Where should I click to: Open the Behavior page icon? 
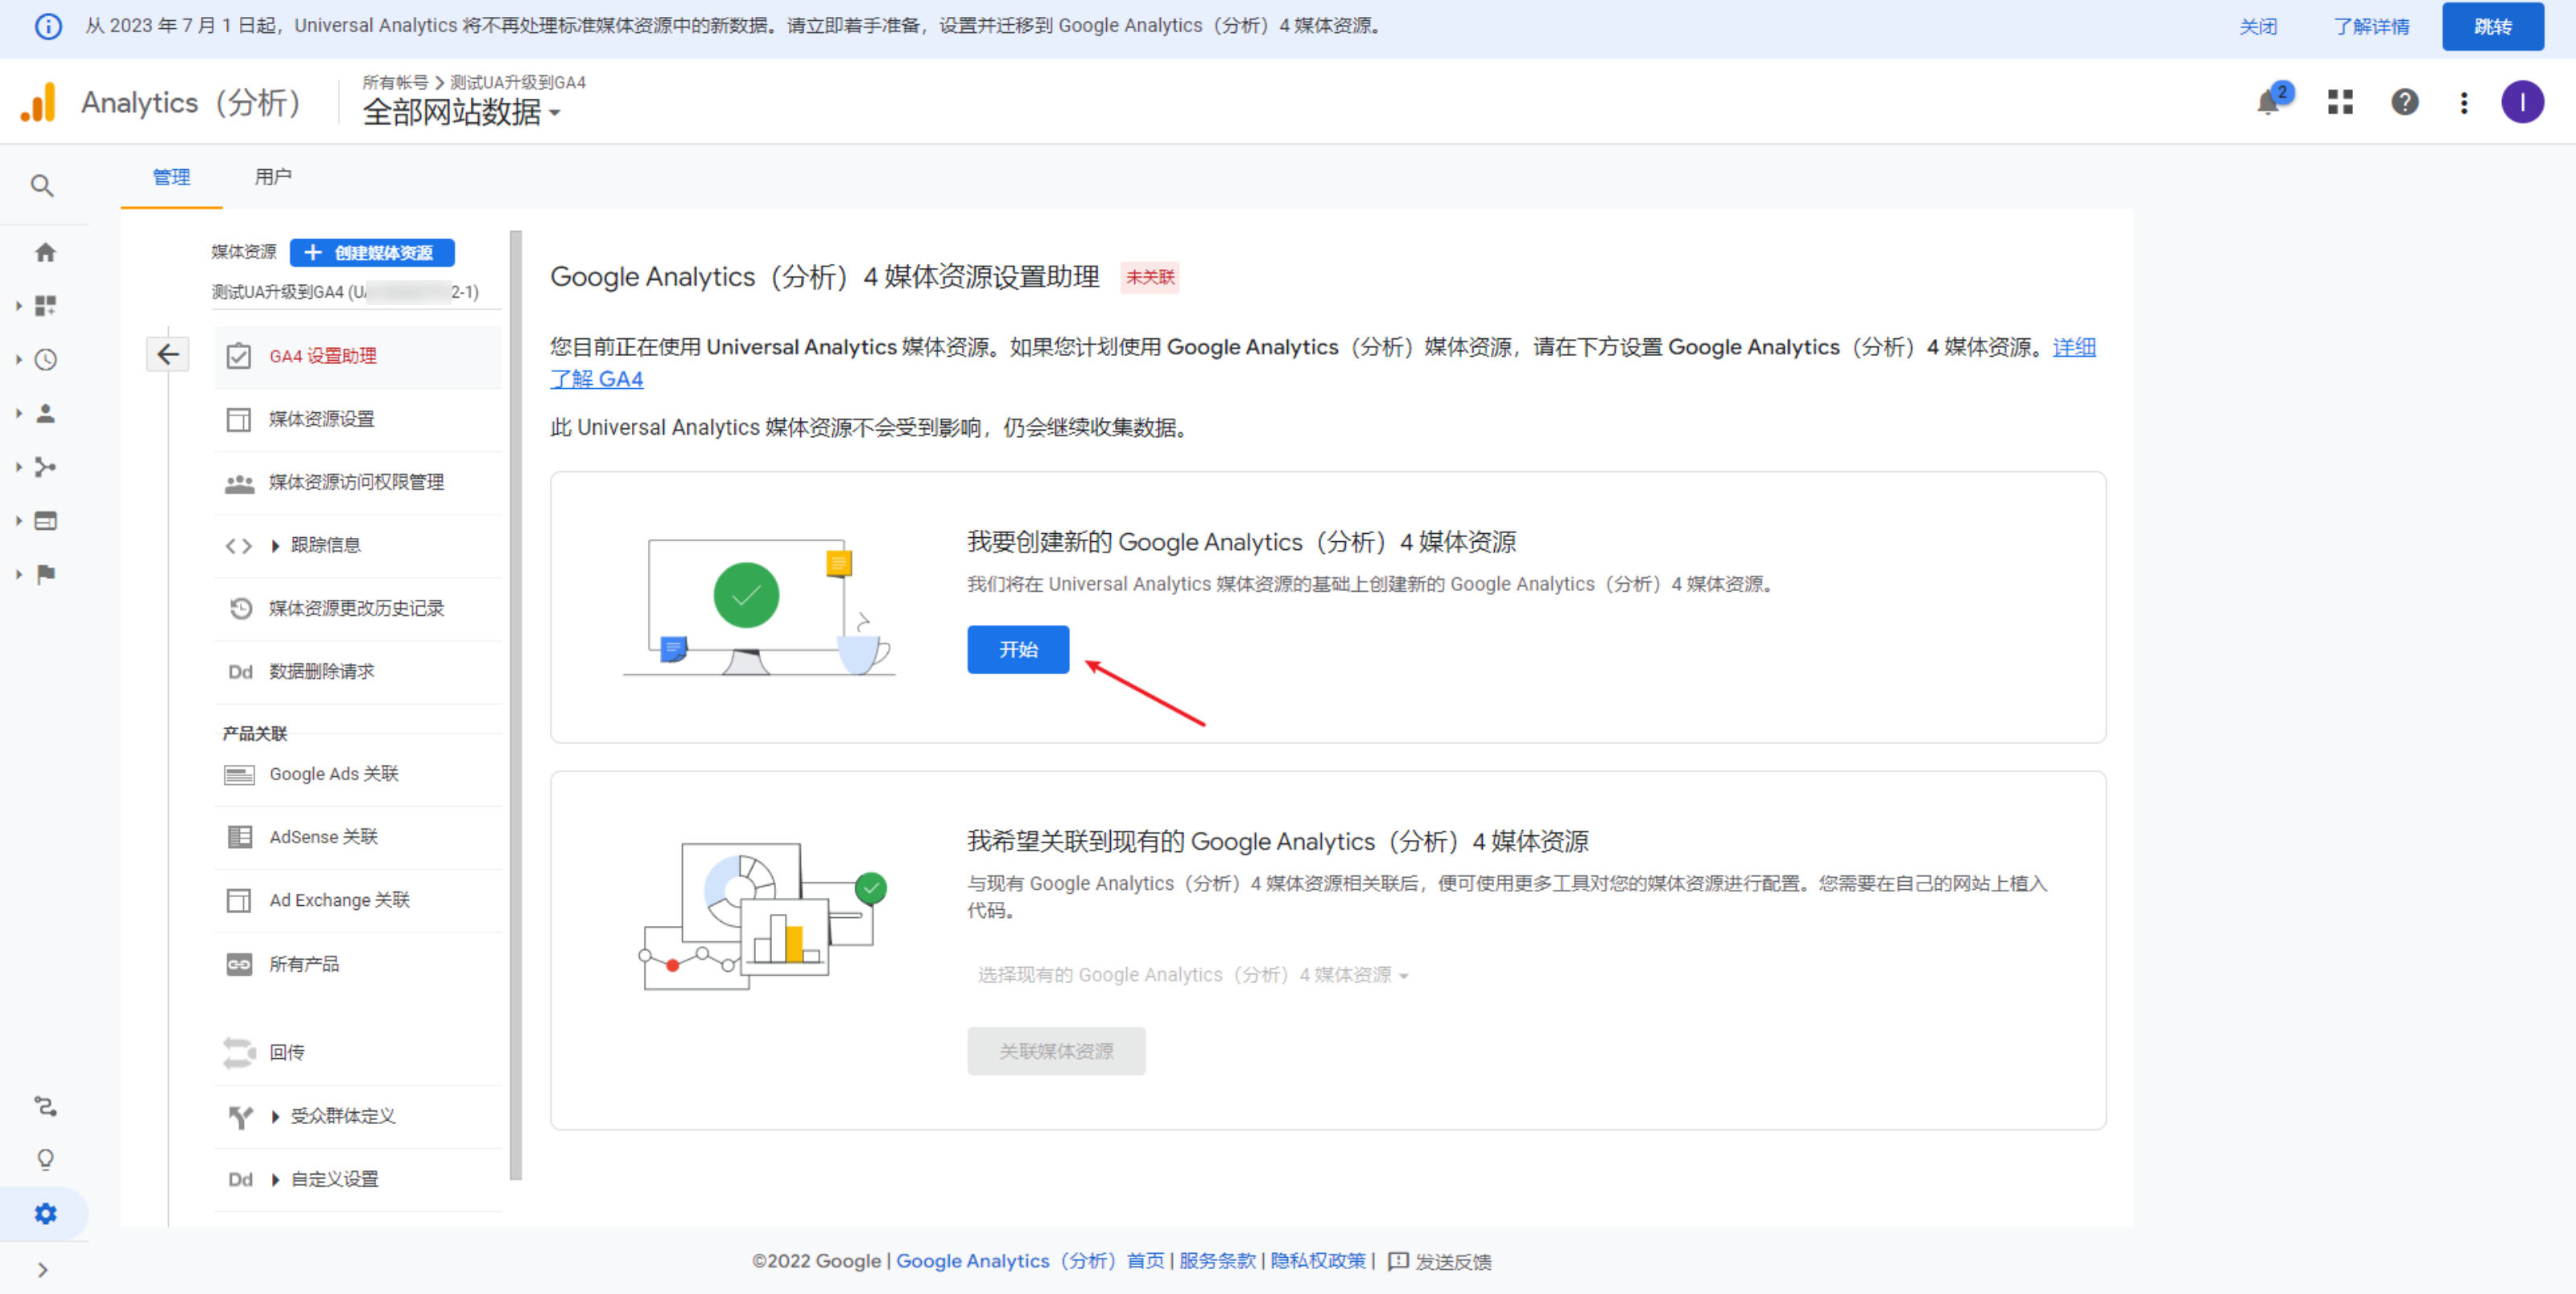point(45,520)
